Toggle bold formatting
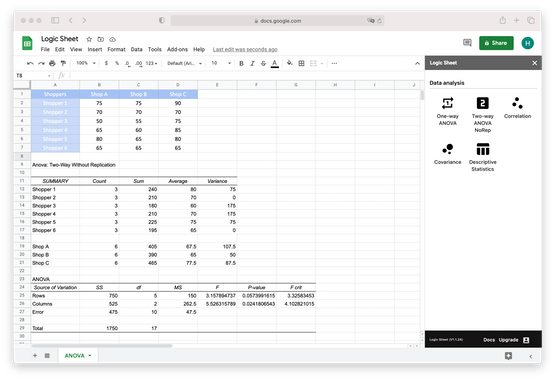555x380 pixels. [x=241, y=63]
